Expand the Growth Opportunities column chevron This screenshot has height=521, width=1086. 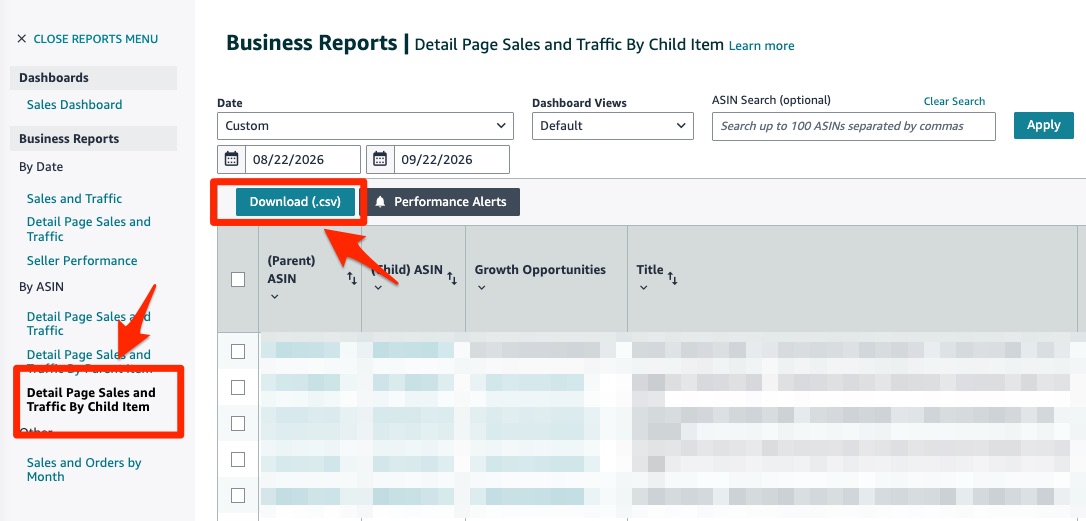tap(481, 288)
